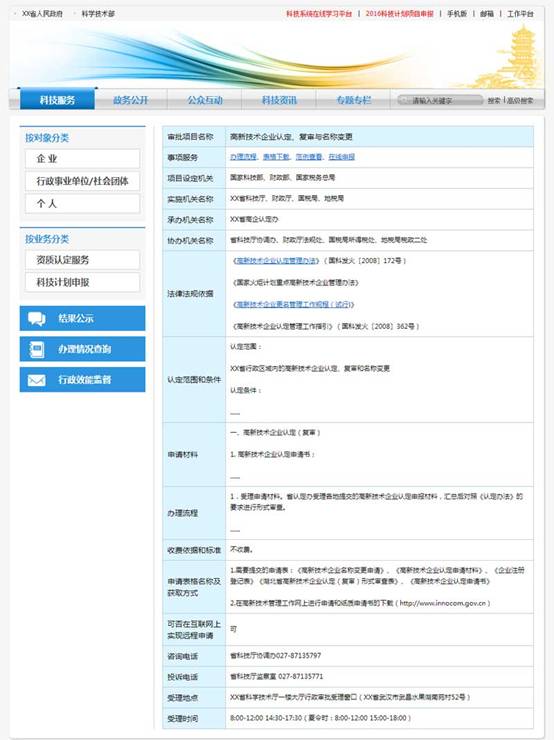Open the 工作平台 link
This screenshot has width=554, height=740.
click(x=520, y=14)
